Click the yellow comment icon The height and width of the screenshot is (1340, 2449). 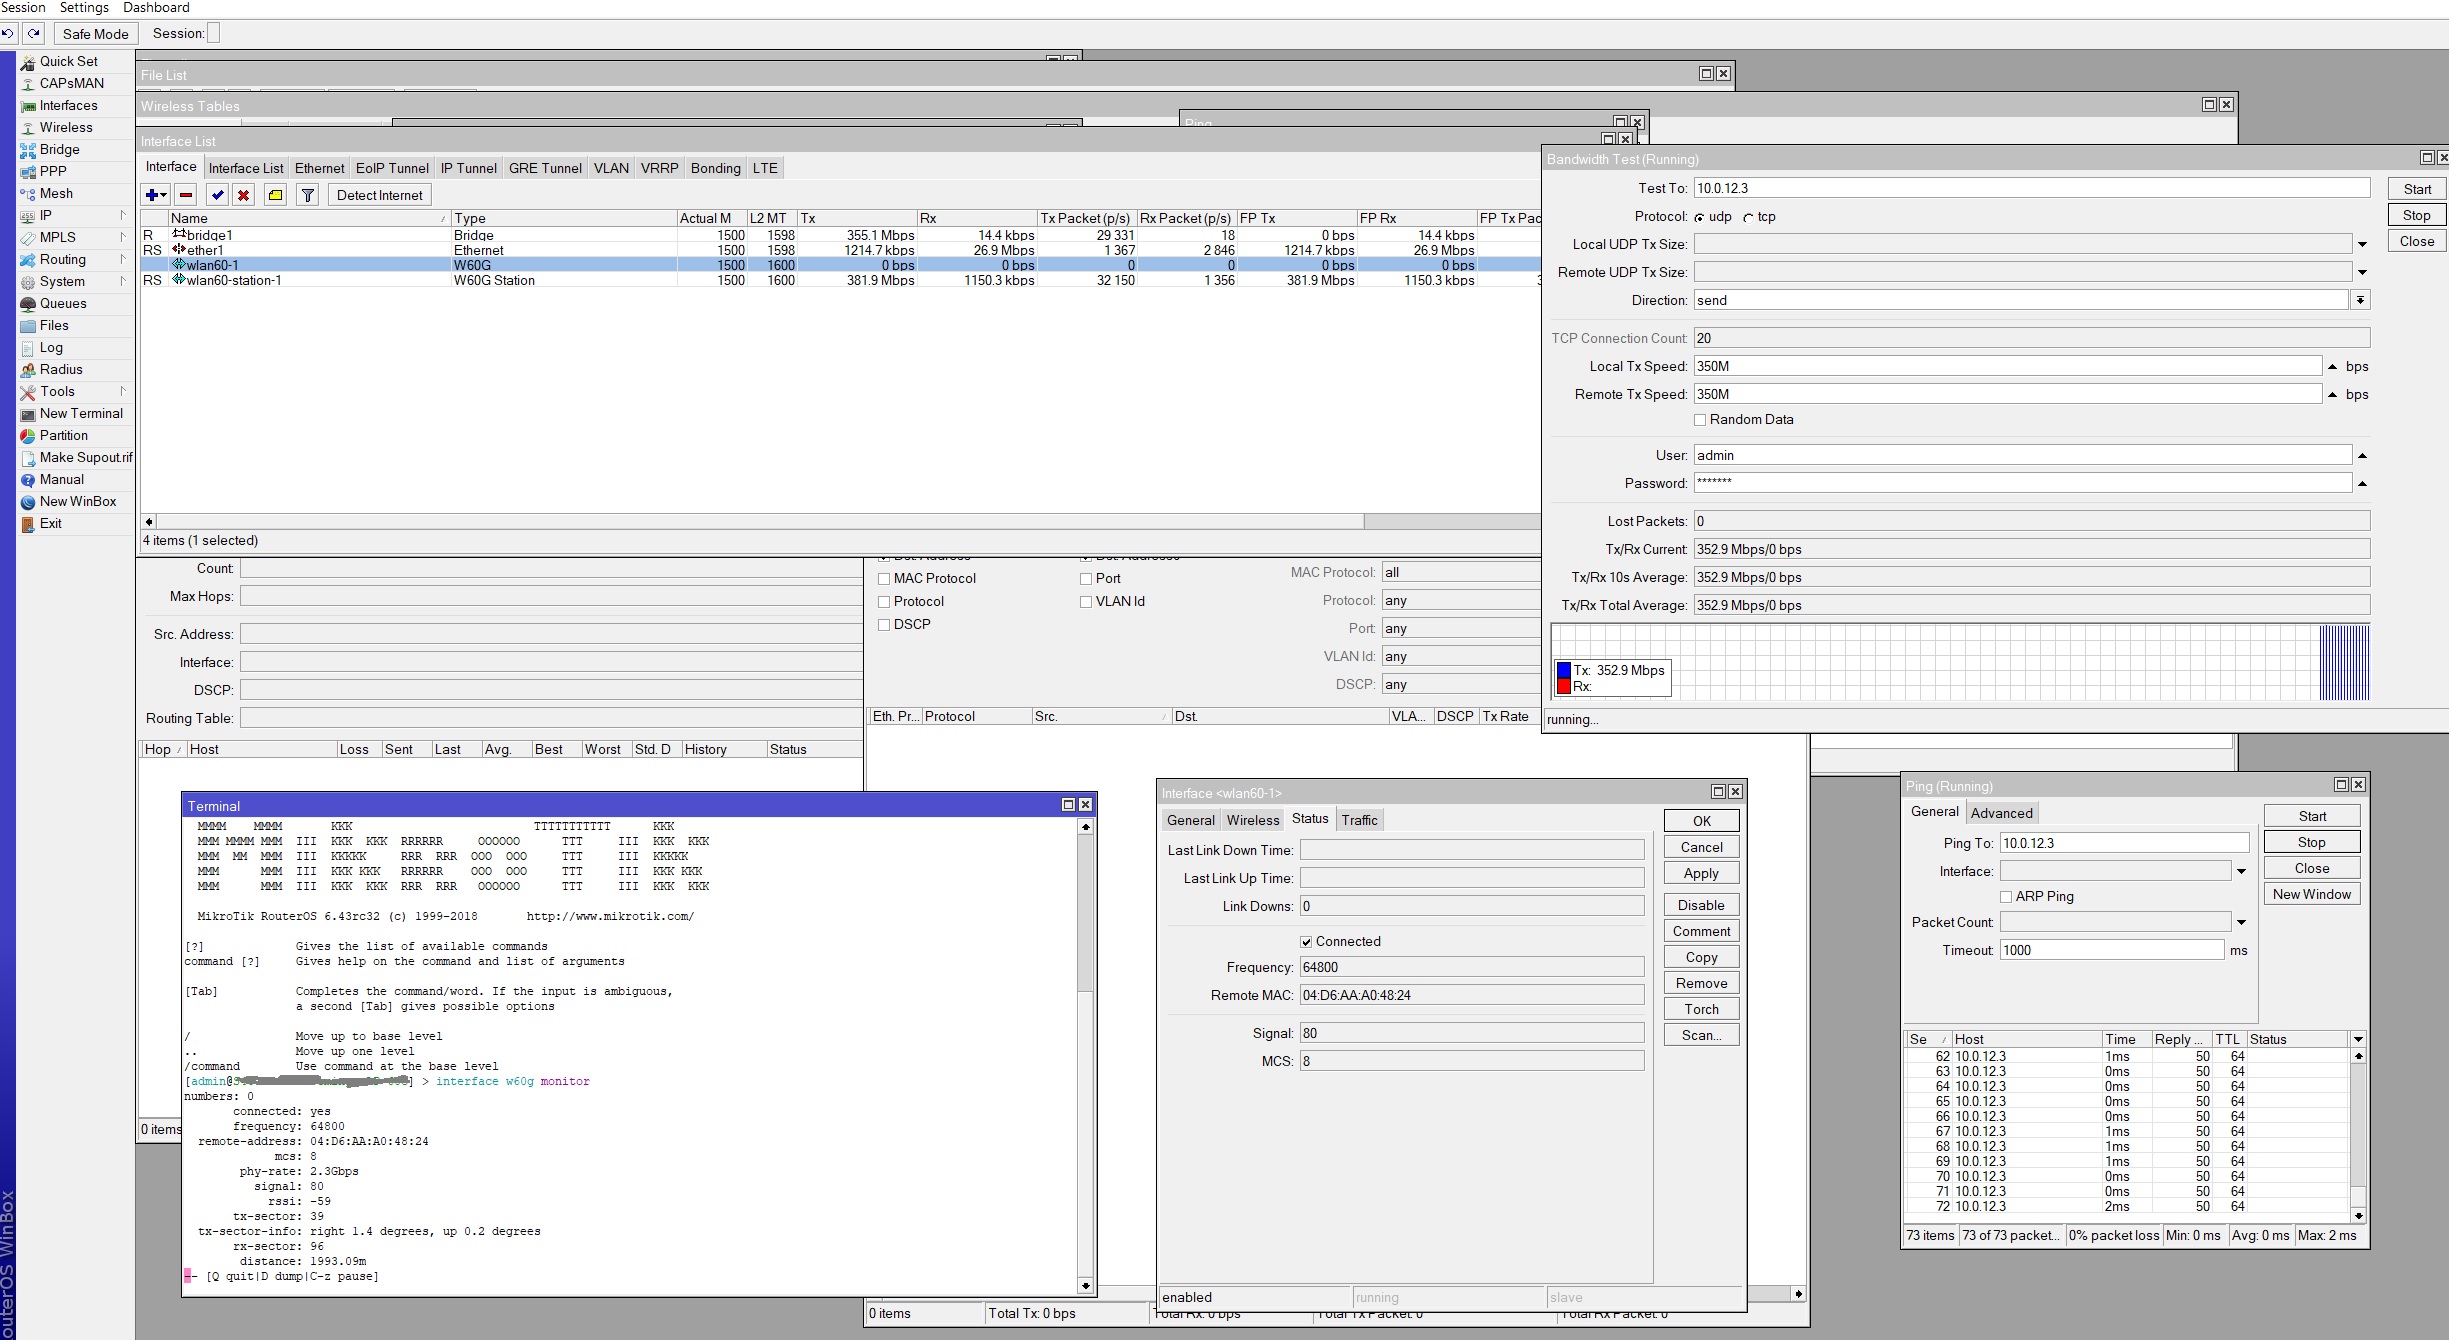[x=275, y=195]
